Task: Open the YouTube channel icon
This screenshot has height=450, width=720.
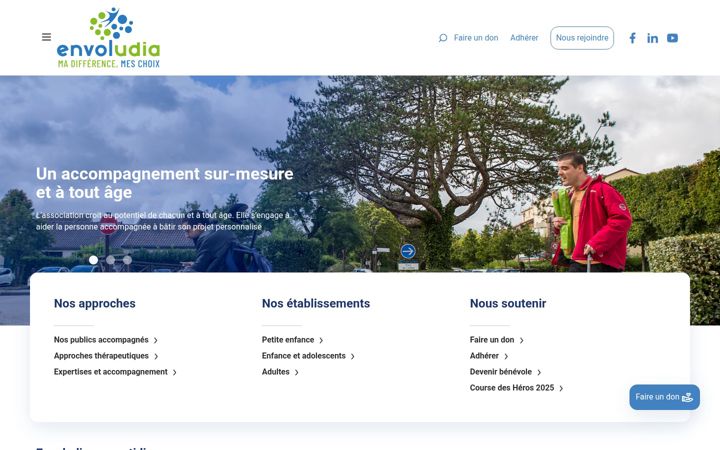Action: (672, 38)
